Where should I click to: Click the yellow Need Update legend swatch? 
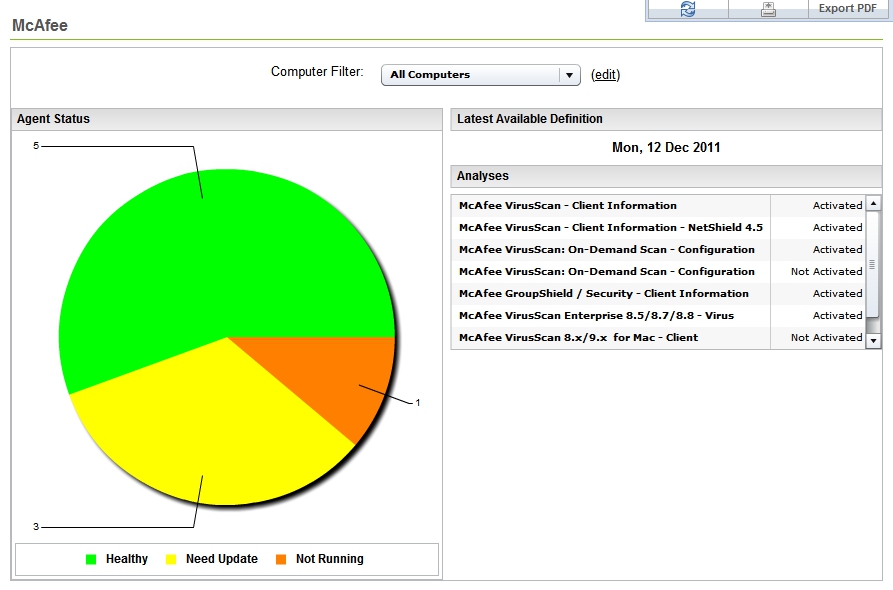point(171,560)
